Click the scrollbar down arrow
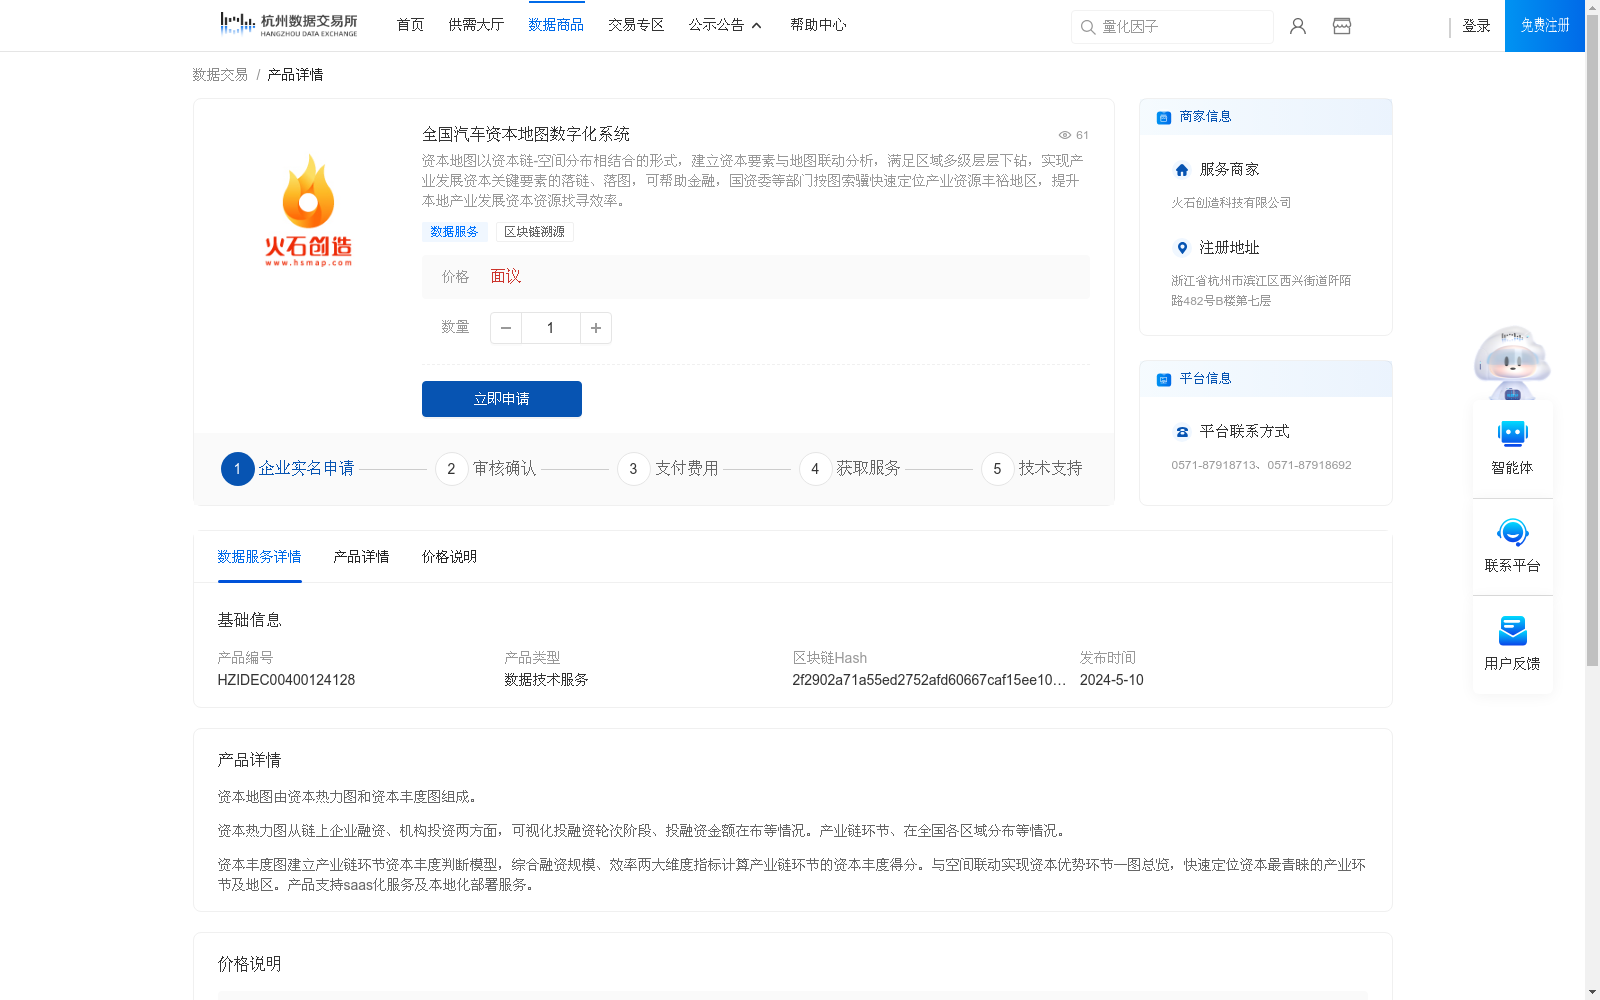 tap(1592, 992)
